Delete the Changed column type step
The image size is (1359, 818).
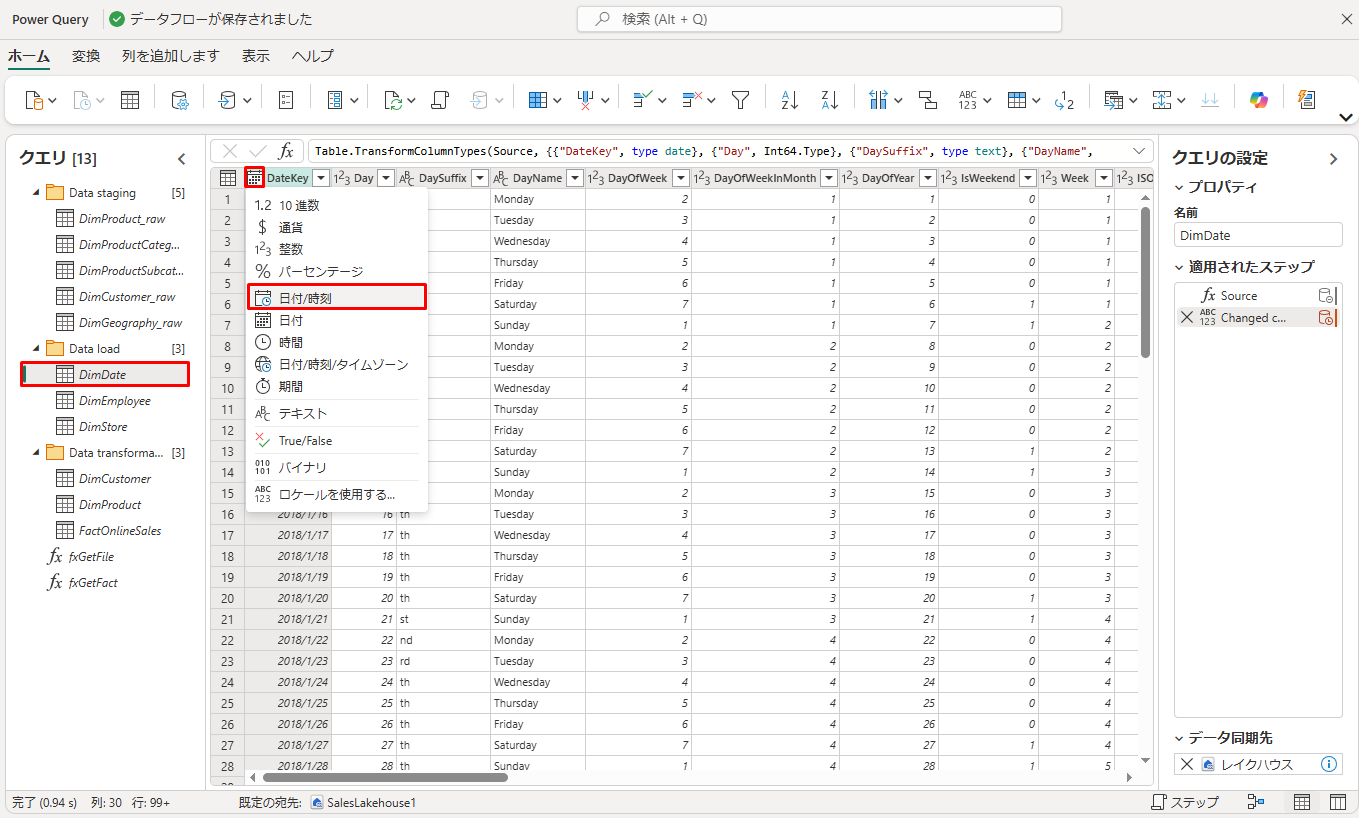(x=1187, y=318)
